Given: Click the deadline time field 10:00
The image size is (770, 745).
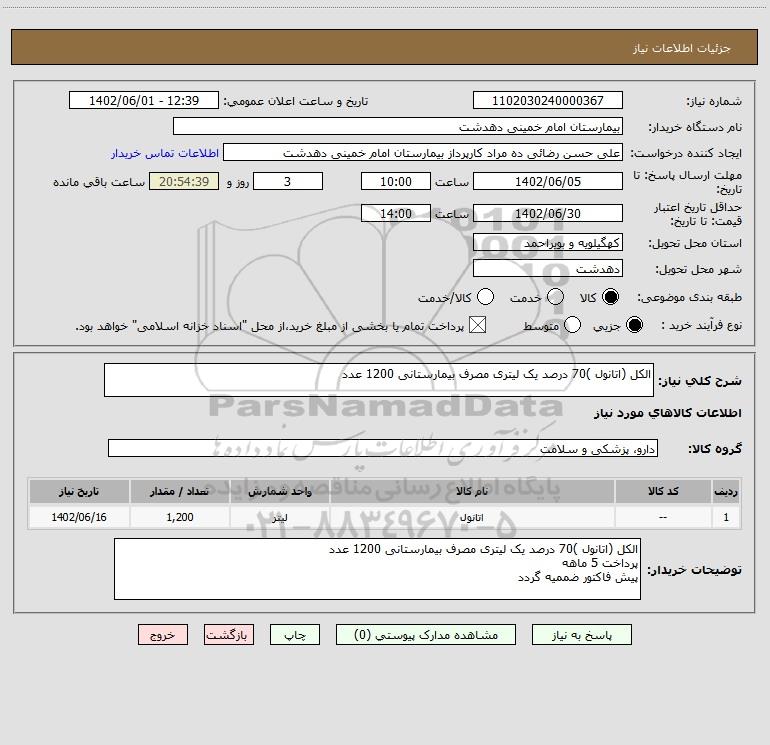Looking at the screenshot, I should click(x=396, y=181).
